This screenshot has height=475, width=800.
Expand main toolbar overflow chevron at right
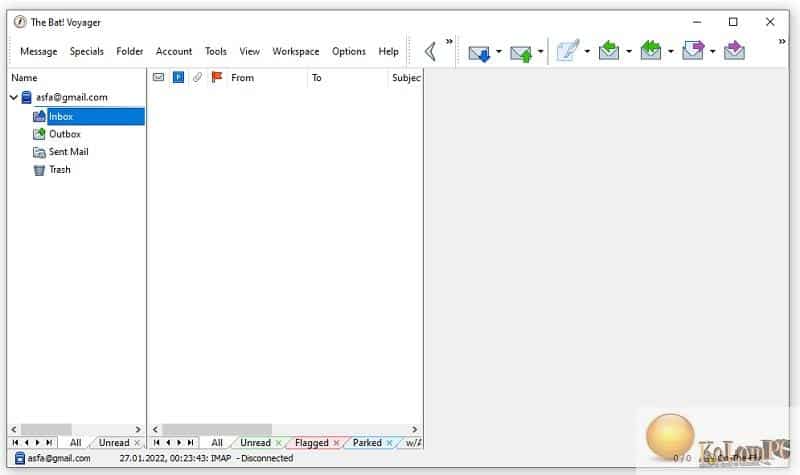pyautogui.click(x=782, y=41)
